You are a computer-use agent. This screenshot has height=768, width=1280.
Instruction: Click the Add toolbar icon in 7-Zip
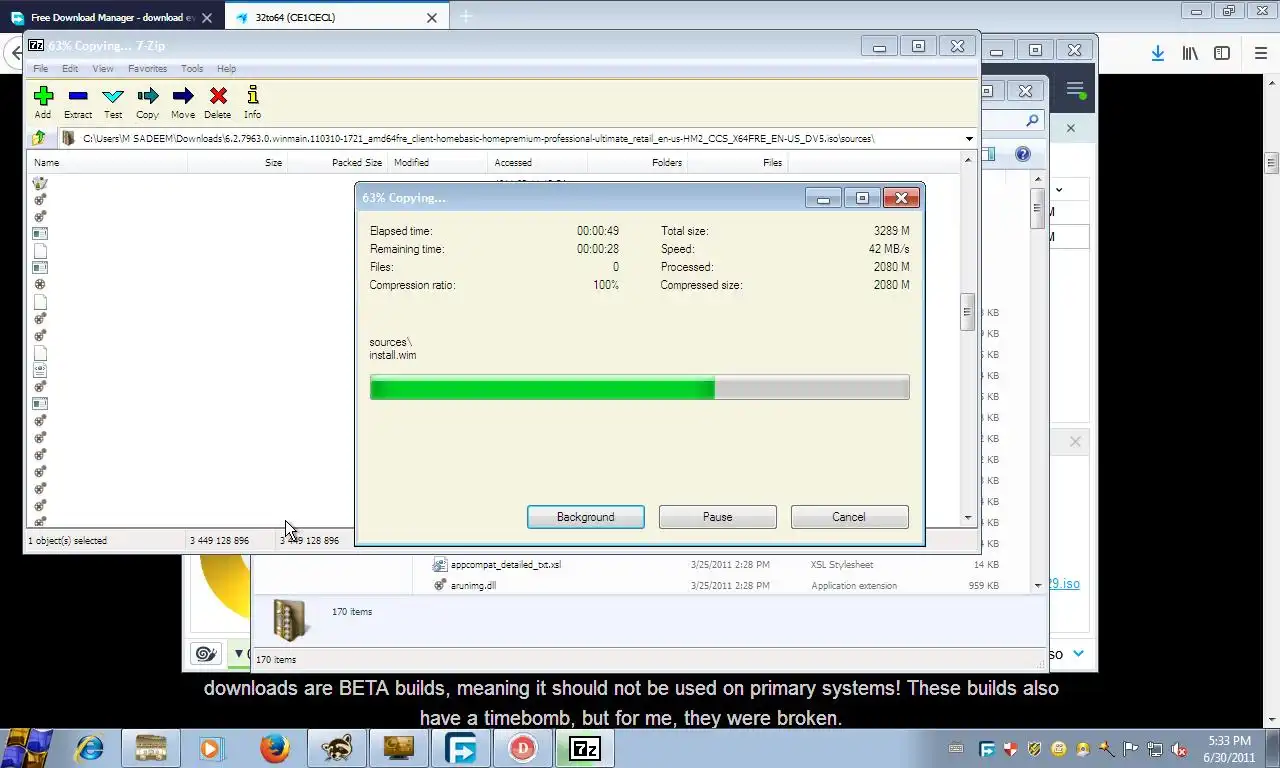pos(42,102)
